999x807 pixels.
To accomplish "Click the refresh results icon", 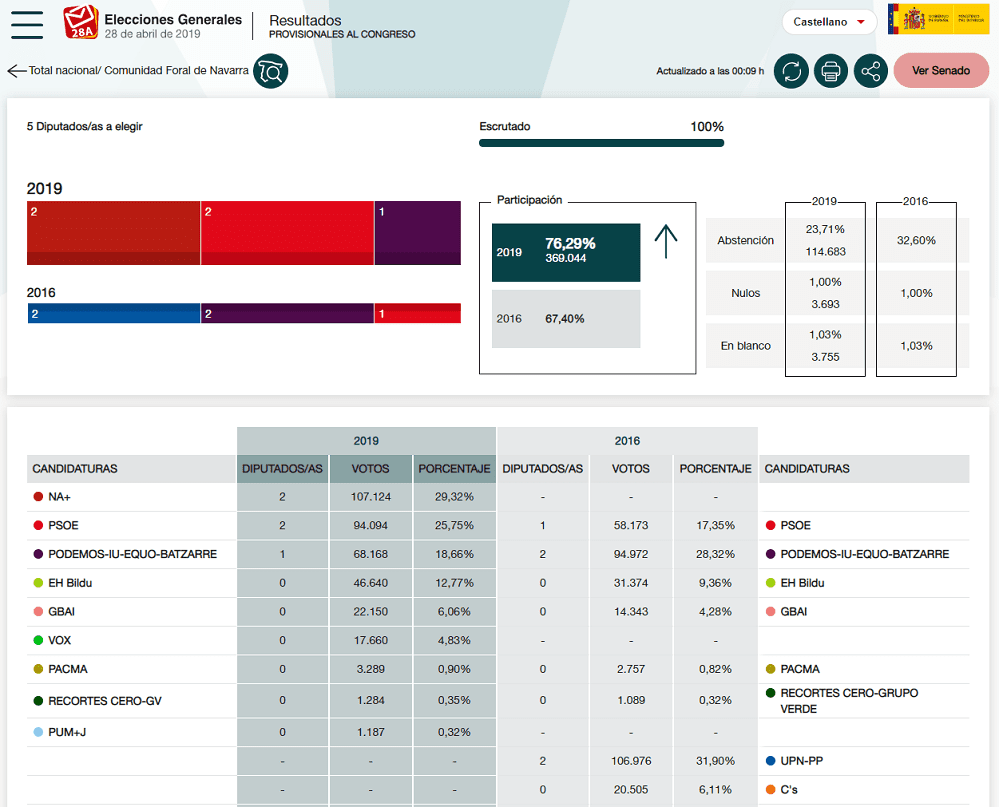I will (791, 71).
